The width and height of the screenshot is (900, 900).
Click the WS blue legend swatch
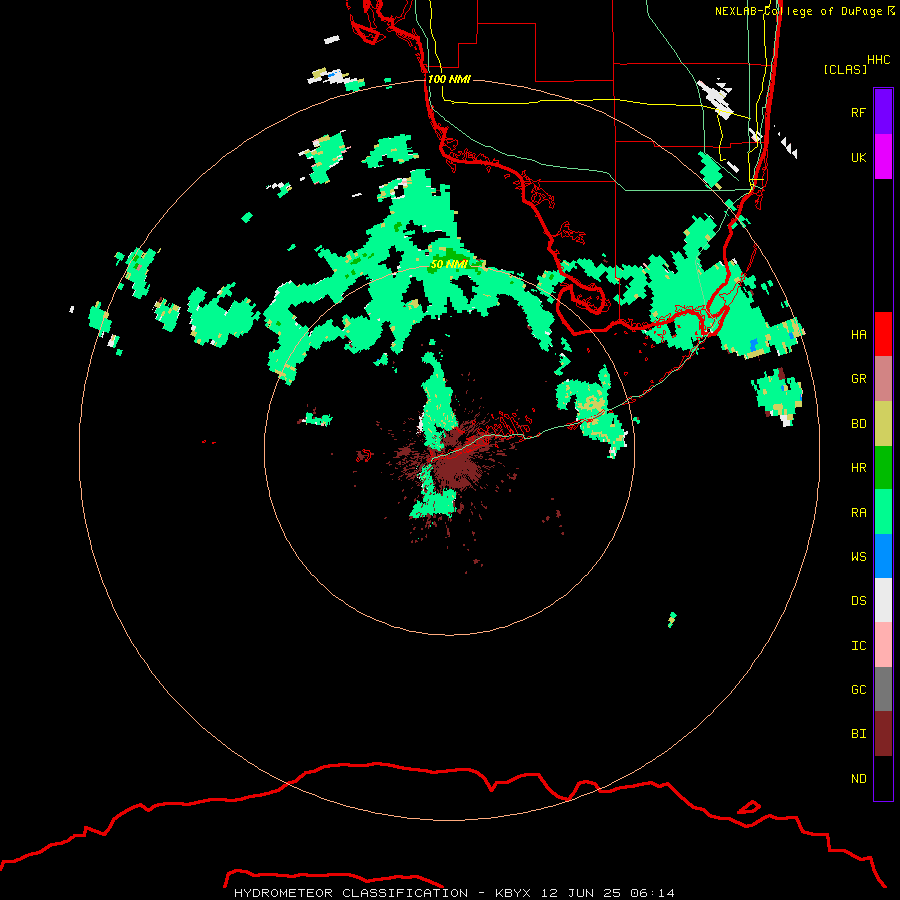(x=883, y=556)
